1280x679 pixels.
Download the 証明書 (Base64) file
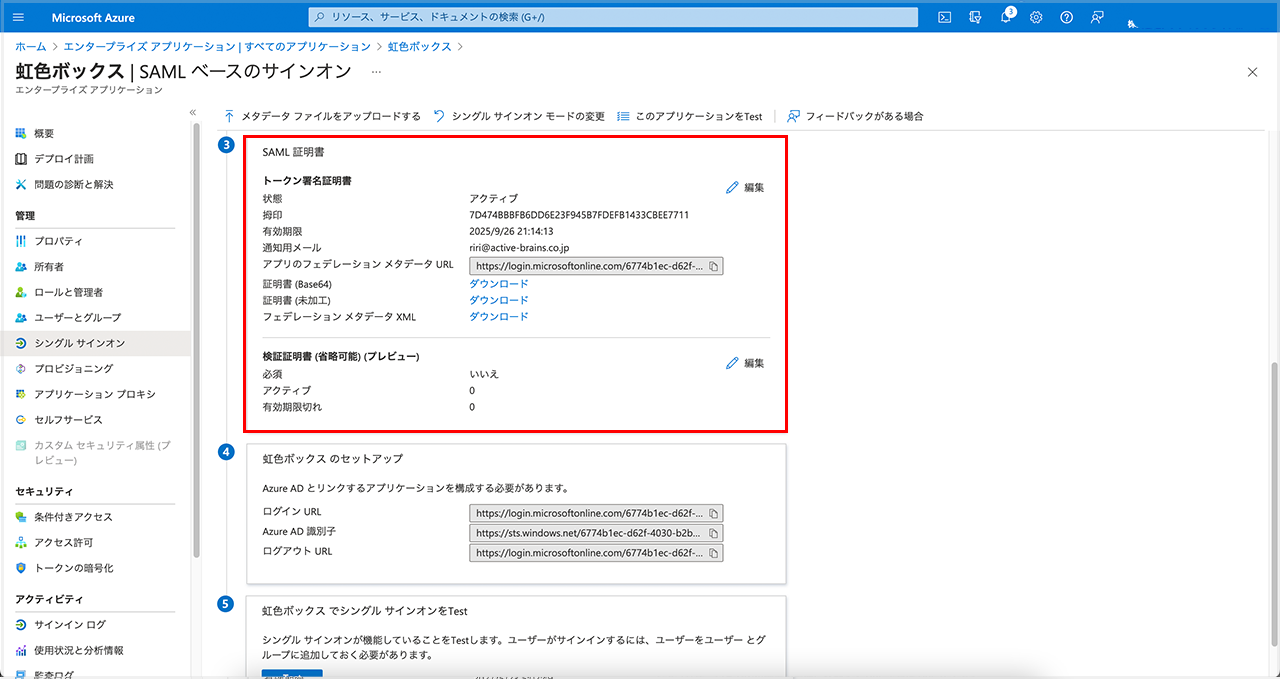point(499,284)
